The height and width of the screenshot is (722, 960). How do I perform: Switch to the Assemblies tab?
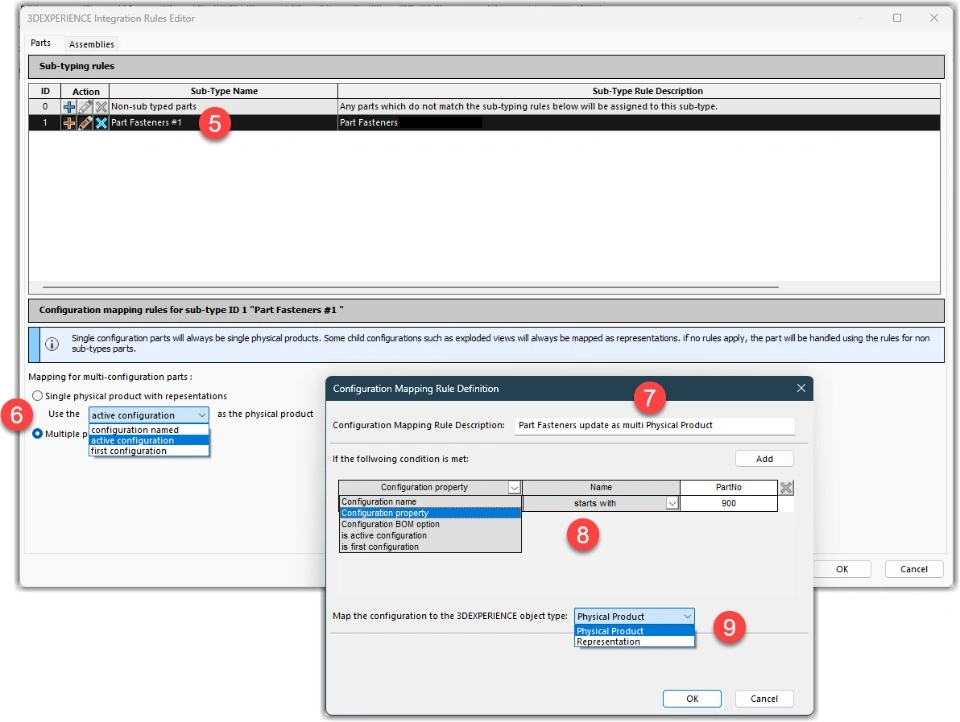(x=91, y=44)
